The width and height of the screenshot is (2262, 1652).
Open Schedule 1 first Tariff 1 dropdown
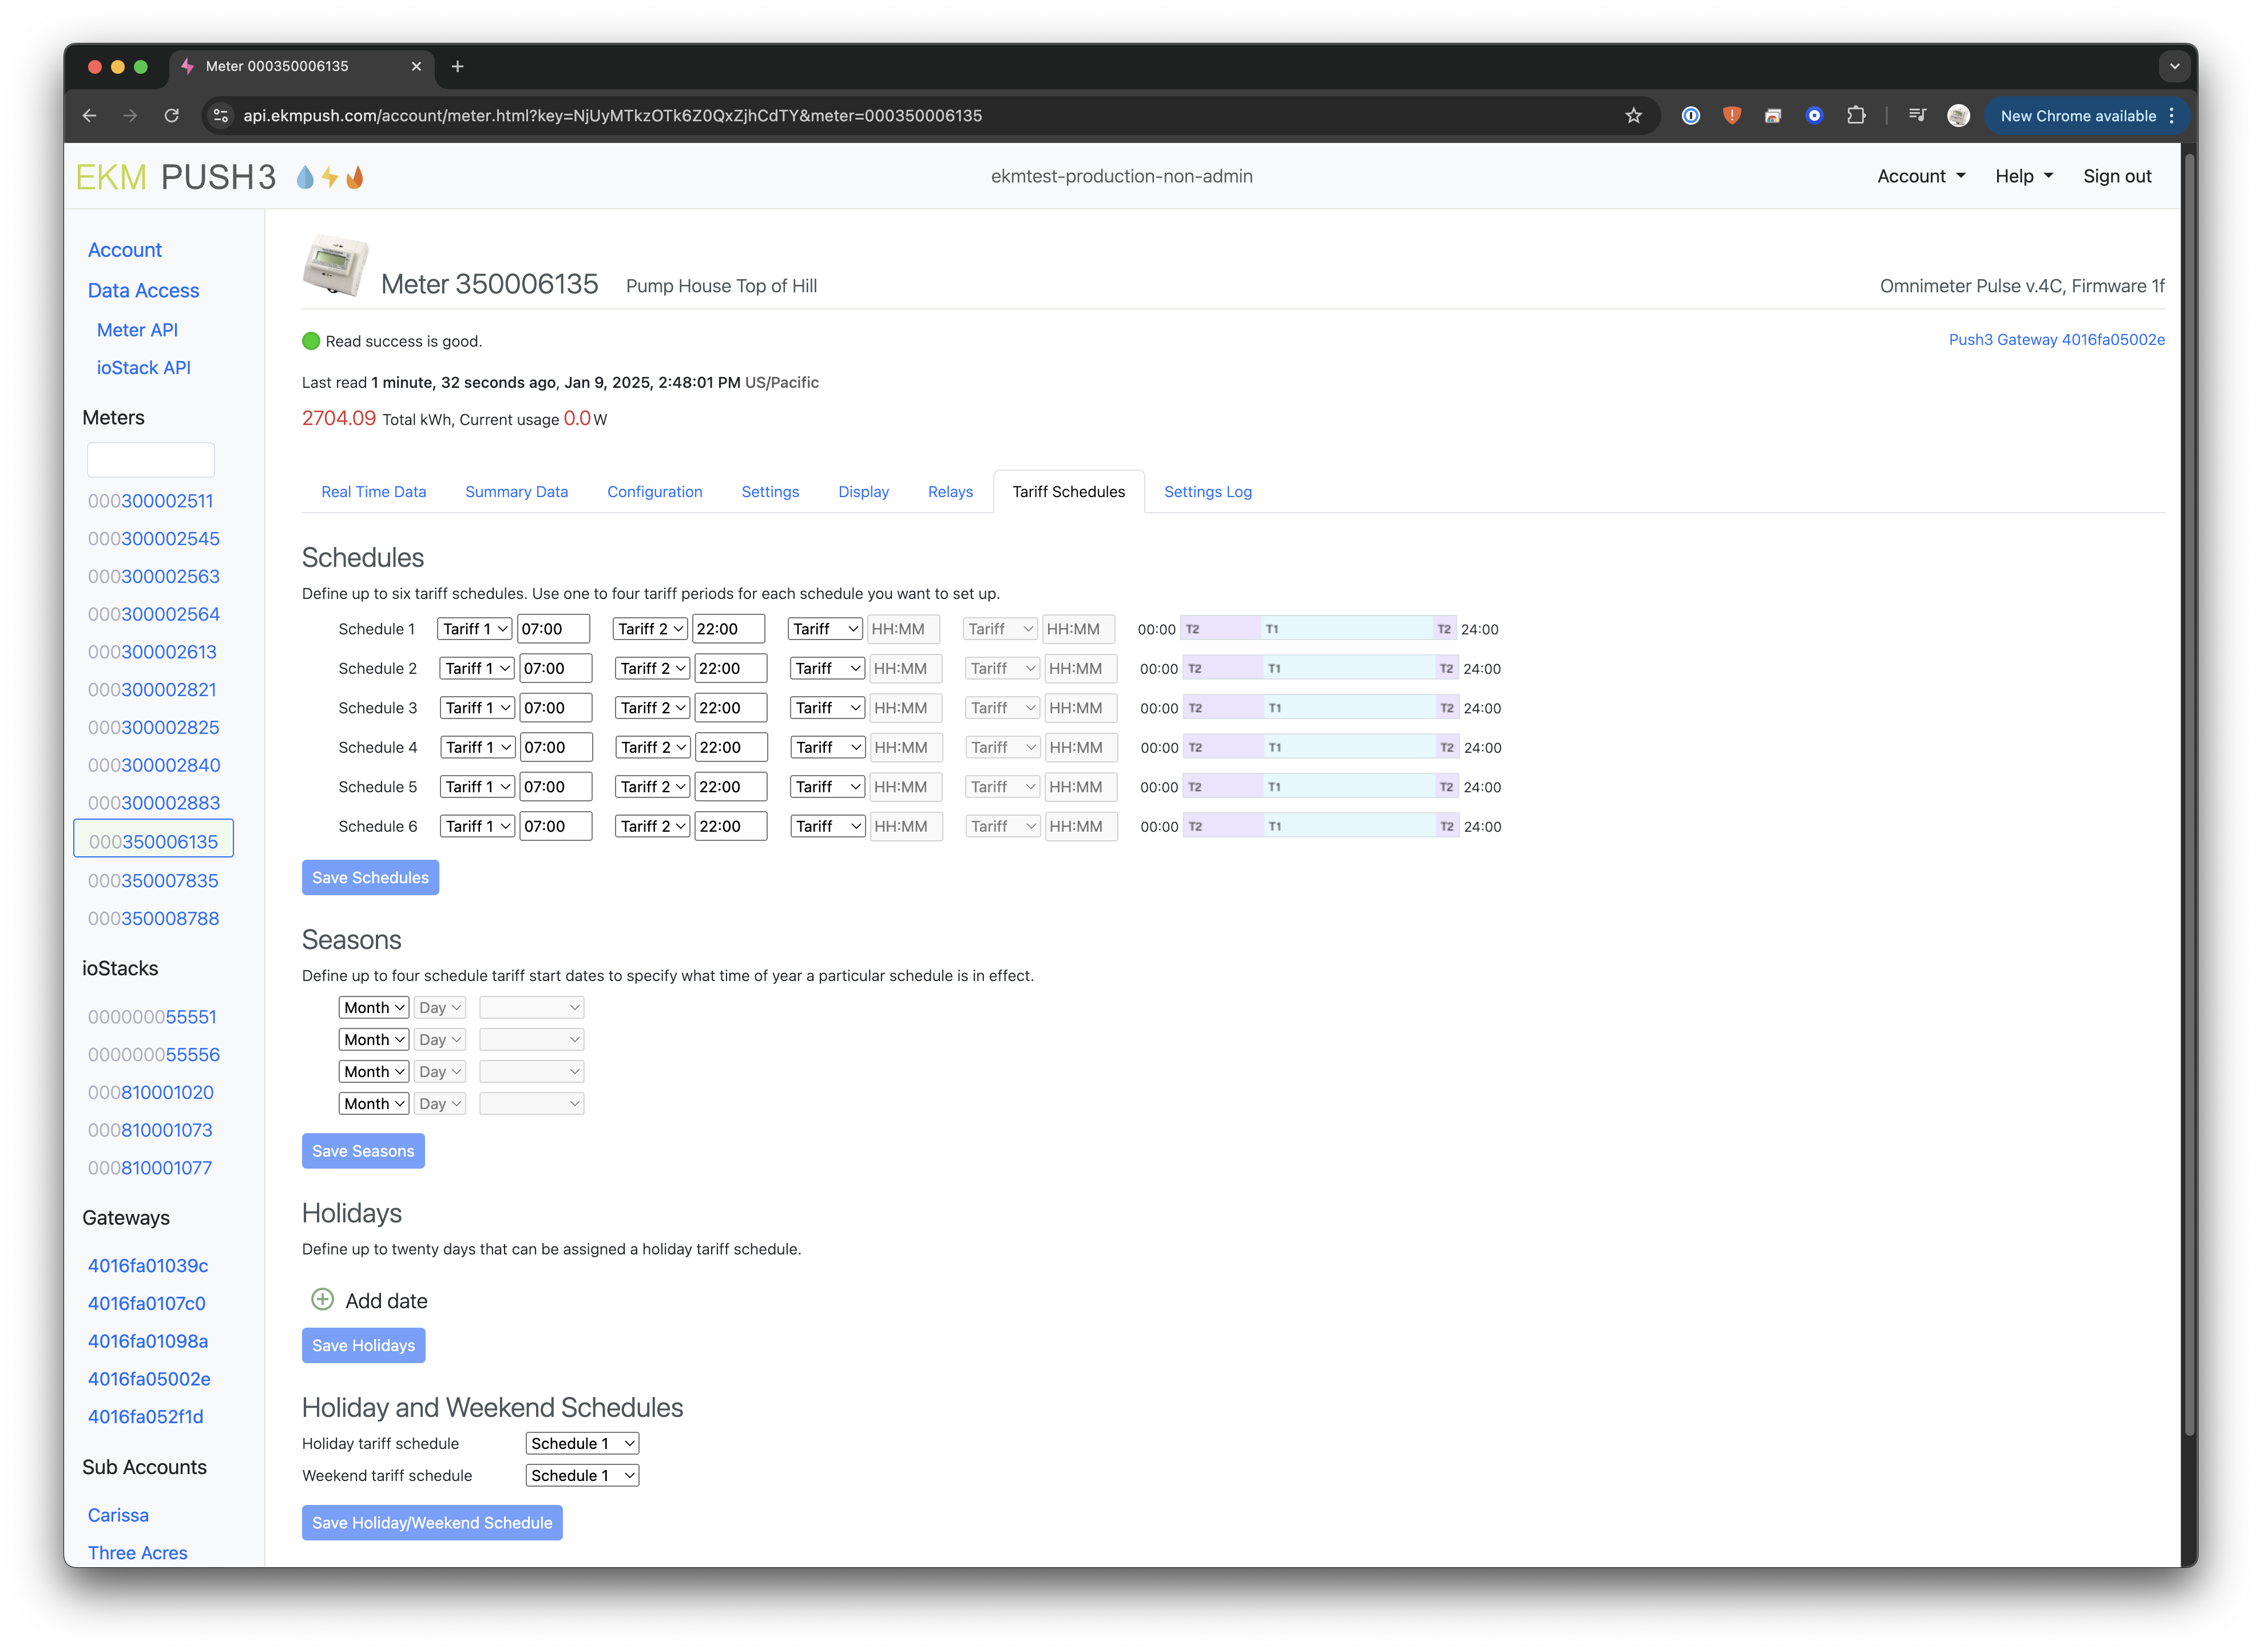pos(475,629)
